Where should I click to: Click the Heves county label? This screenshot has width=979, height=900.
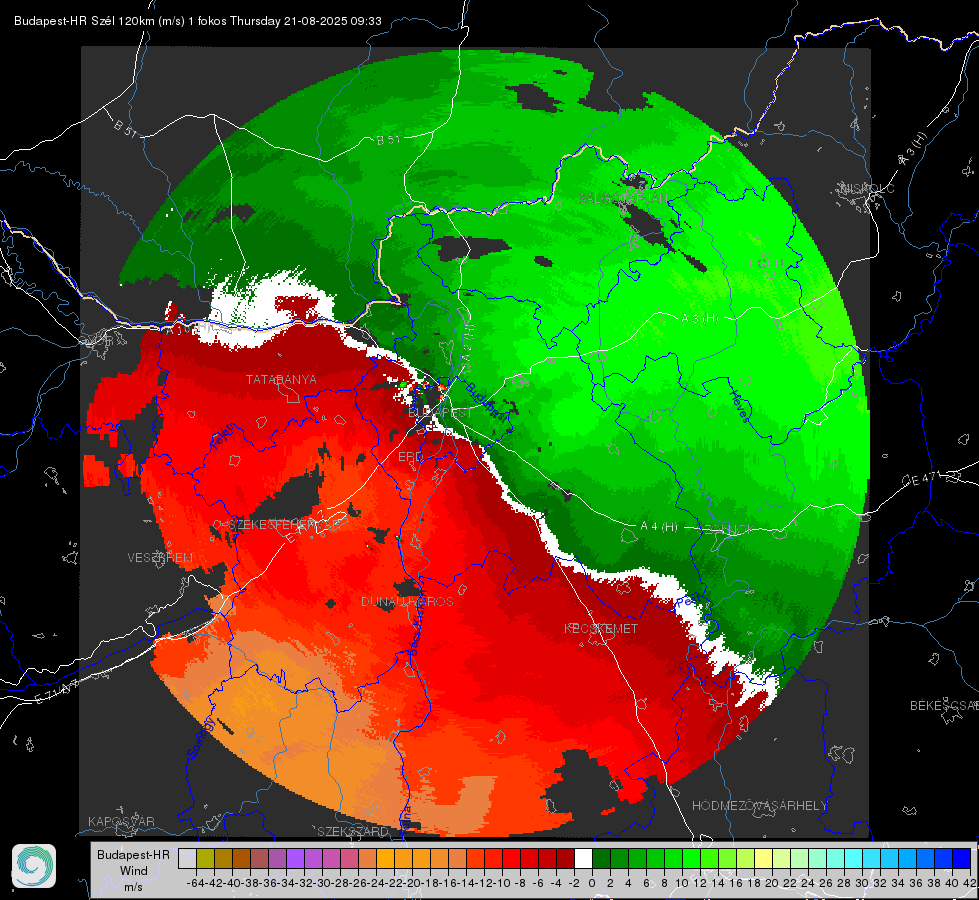click(x=739, y=407)
